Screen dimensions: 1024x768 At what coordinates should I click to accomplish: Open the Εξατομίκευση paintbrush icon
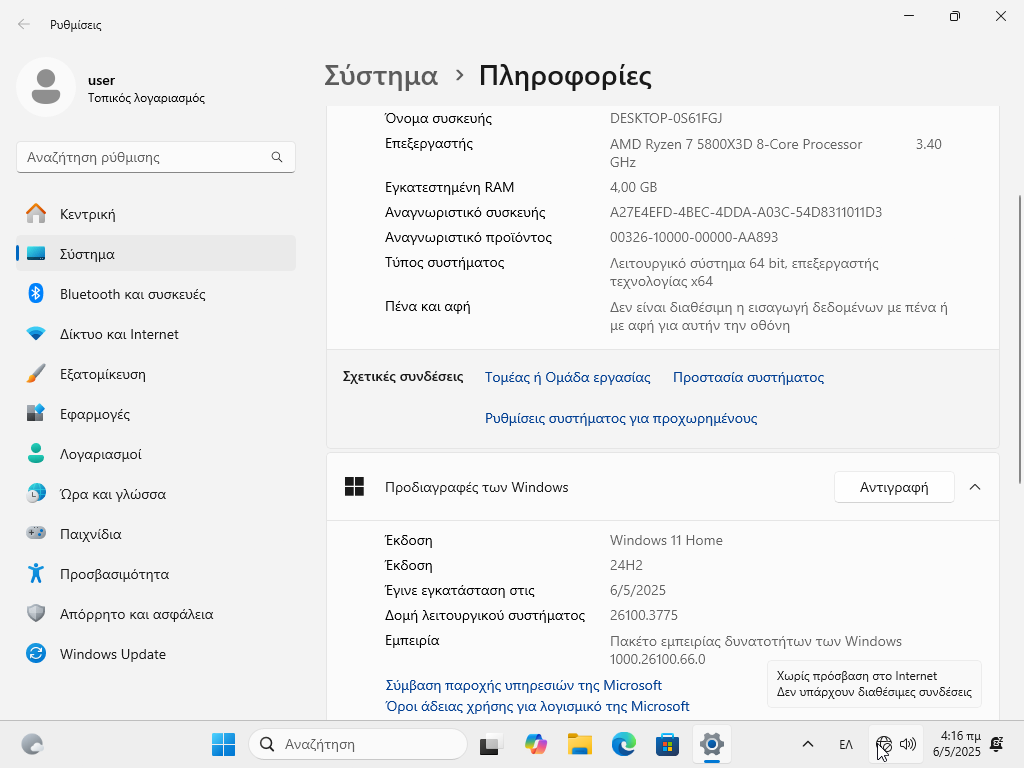pyautogui.click(x=36, y=374)
